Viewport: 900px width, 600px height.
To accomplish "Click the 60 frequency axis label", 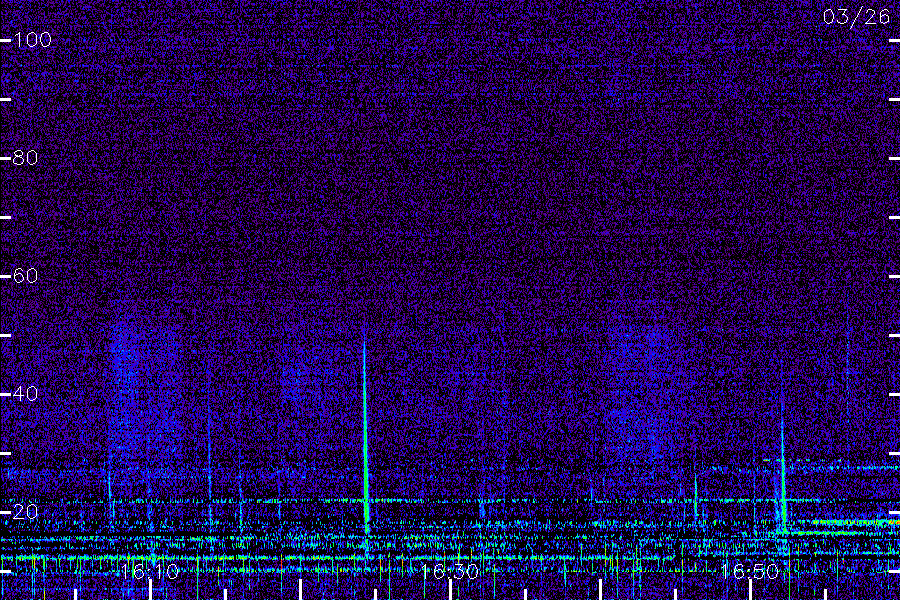I will tap(25, 276).
